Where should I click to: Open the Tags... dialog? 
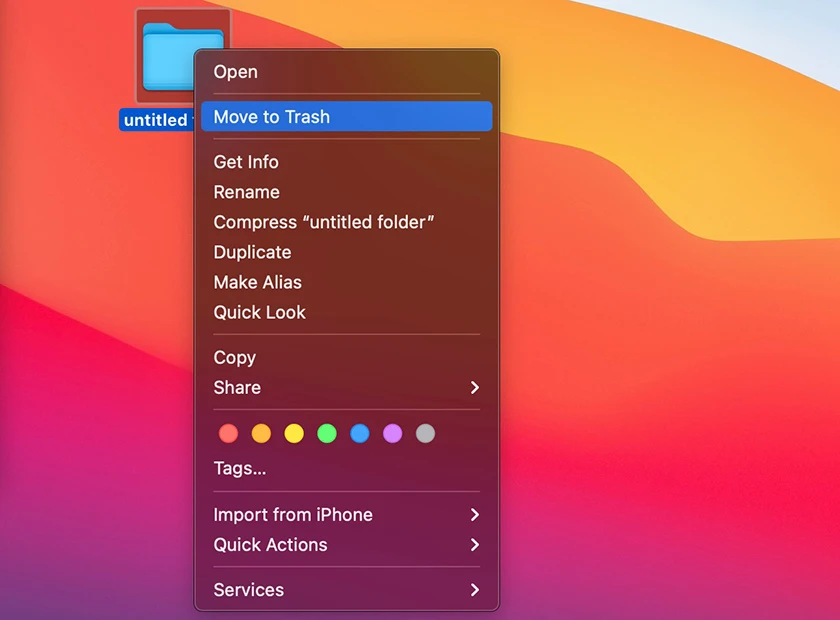point(347,468)
